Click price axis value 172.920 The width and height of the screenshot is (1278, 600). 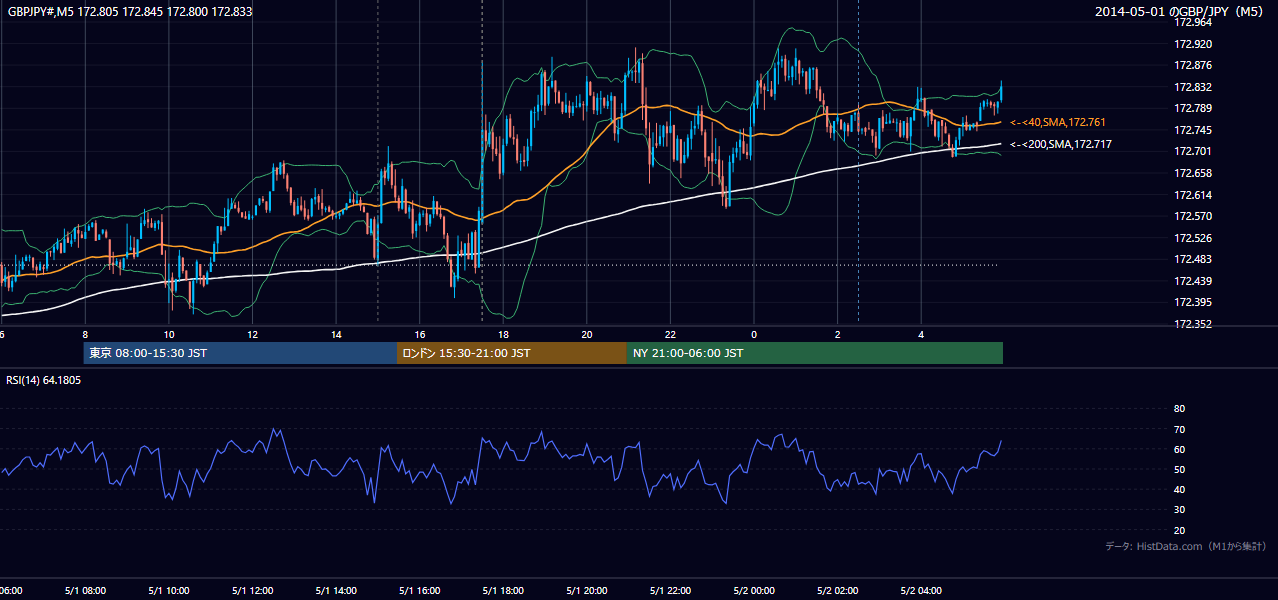pyautogui.click(x=1192, y=44)
